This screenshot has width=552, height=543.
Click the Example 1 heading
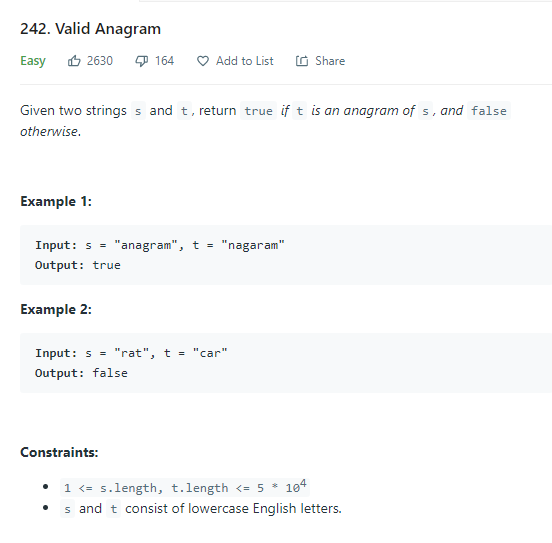(x=56, y=201)
